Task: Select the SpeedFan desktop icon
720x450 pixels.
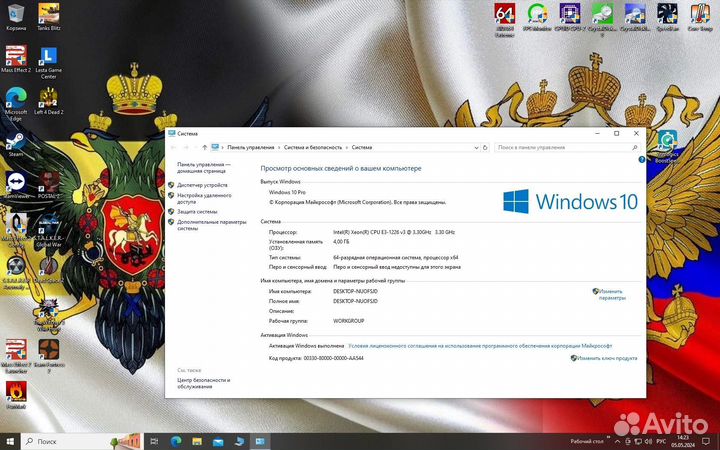Action: coord(667,17)
